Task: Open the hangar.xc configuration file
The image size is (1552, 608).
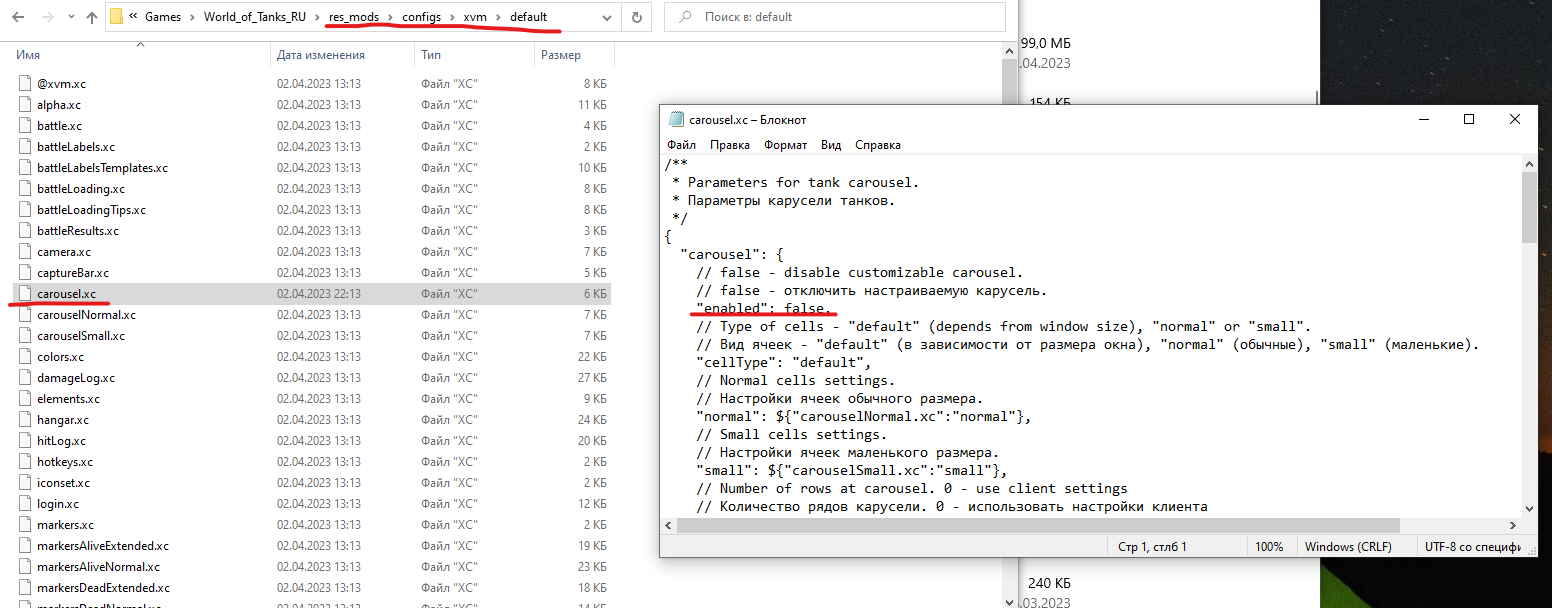Action: pyautogui.click(x=63, y=419)
